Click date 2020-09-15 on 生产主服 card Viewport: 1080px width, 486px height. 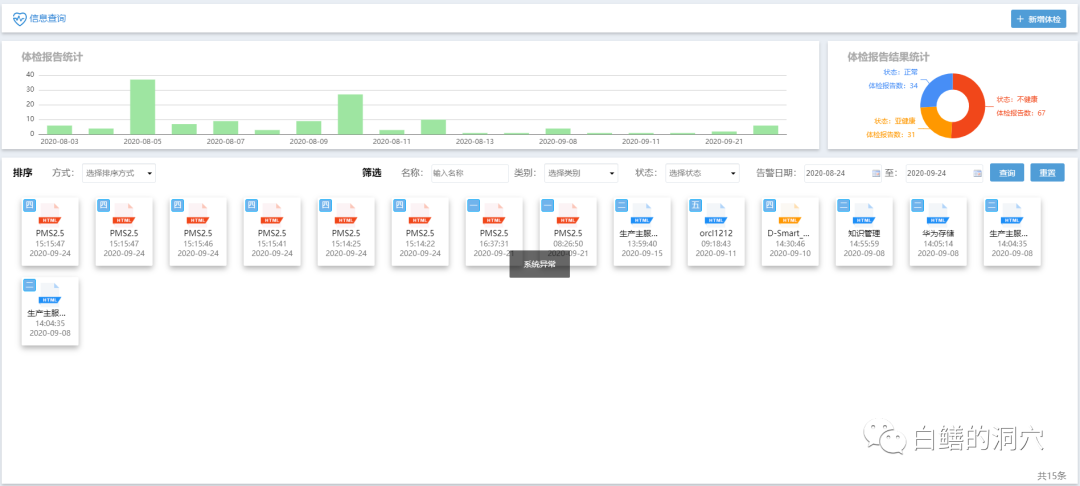point(642,253)
